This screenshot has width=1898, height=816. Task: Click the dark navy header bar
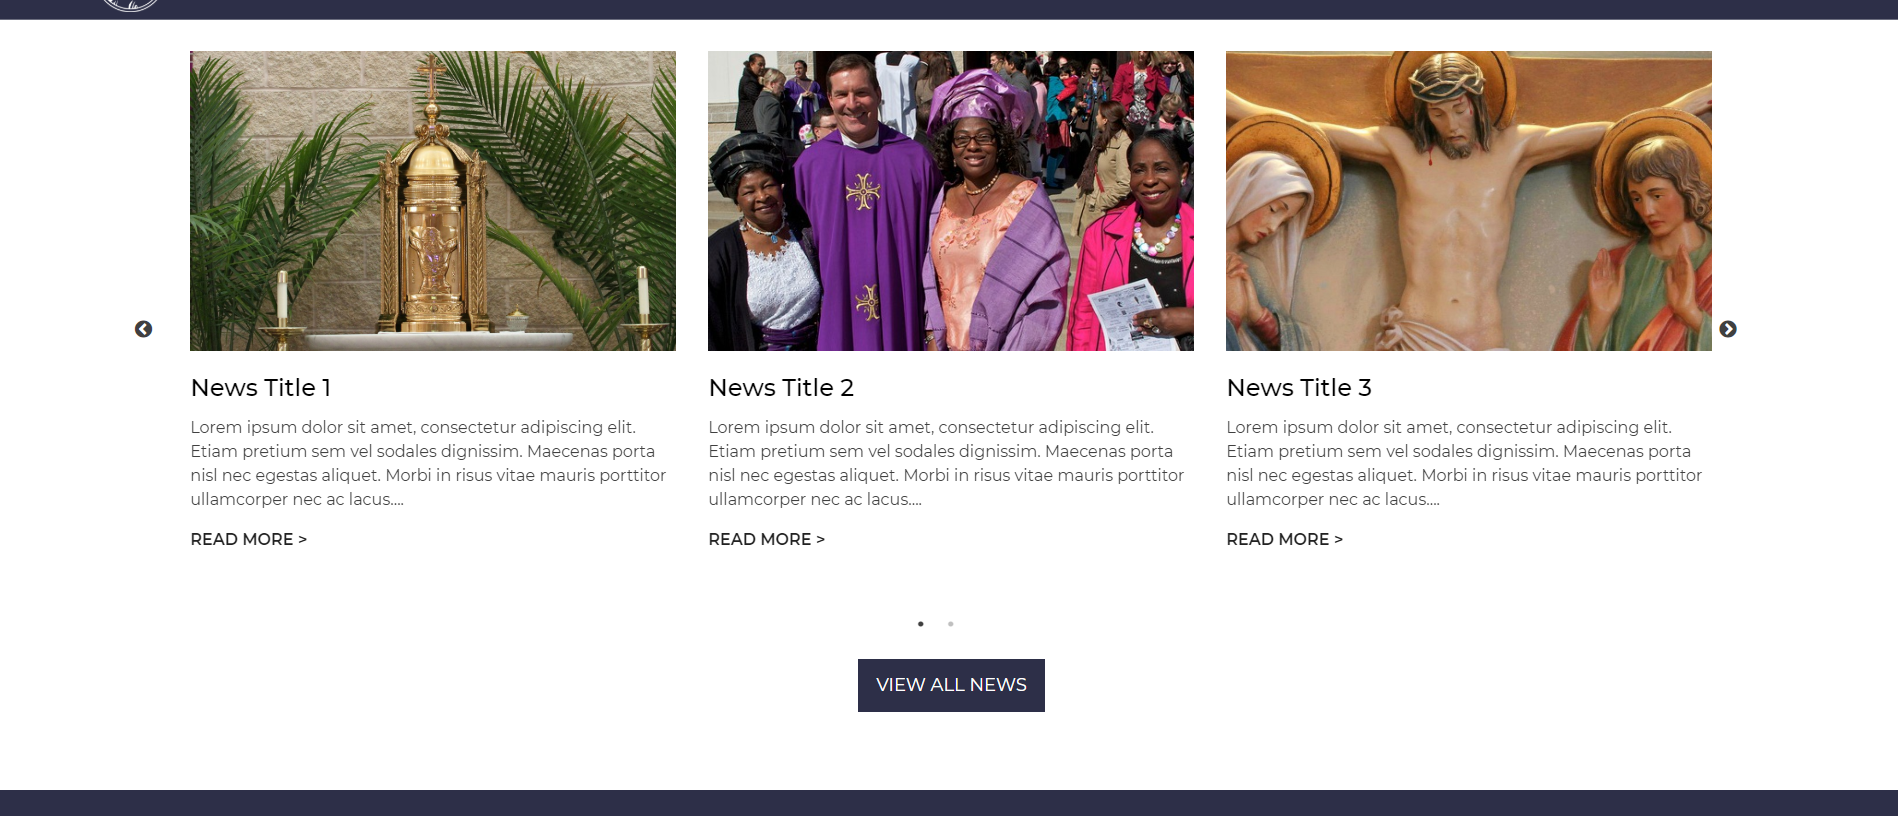pyautogui.click(x=949, y=9)
